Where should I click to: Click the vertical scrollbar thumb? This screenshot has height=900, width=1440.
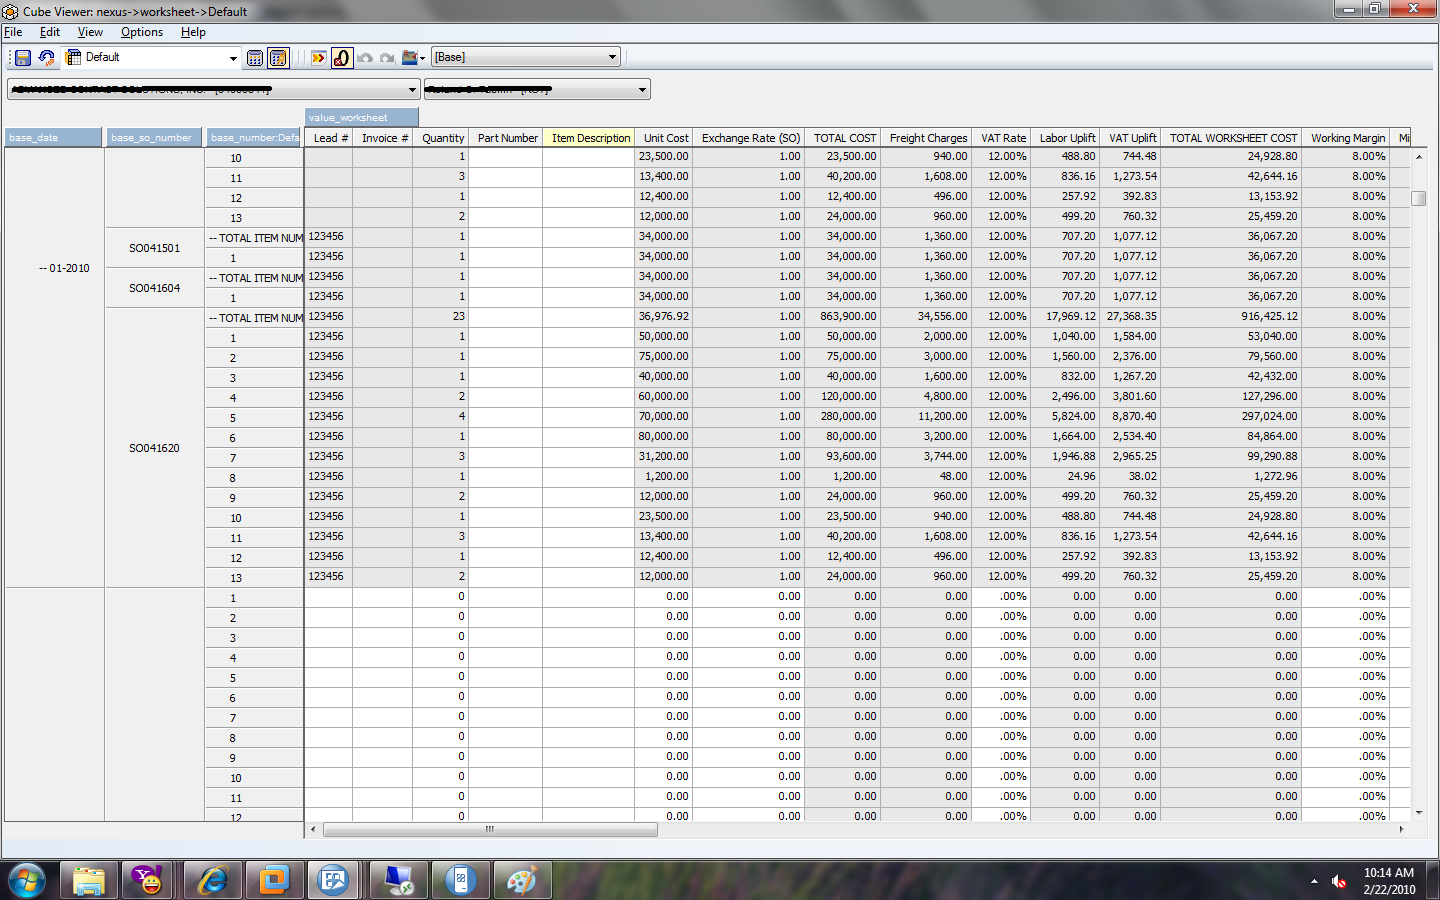pyautogui.click(x=1418, y=198)
